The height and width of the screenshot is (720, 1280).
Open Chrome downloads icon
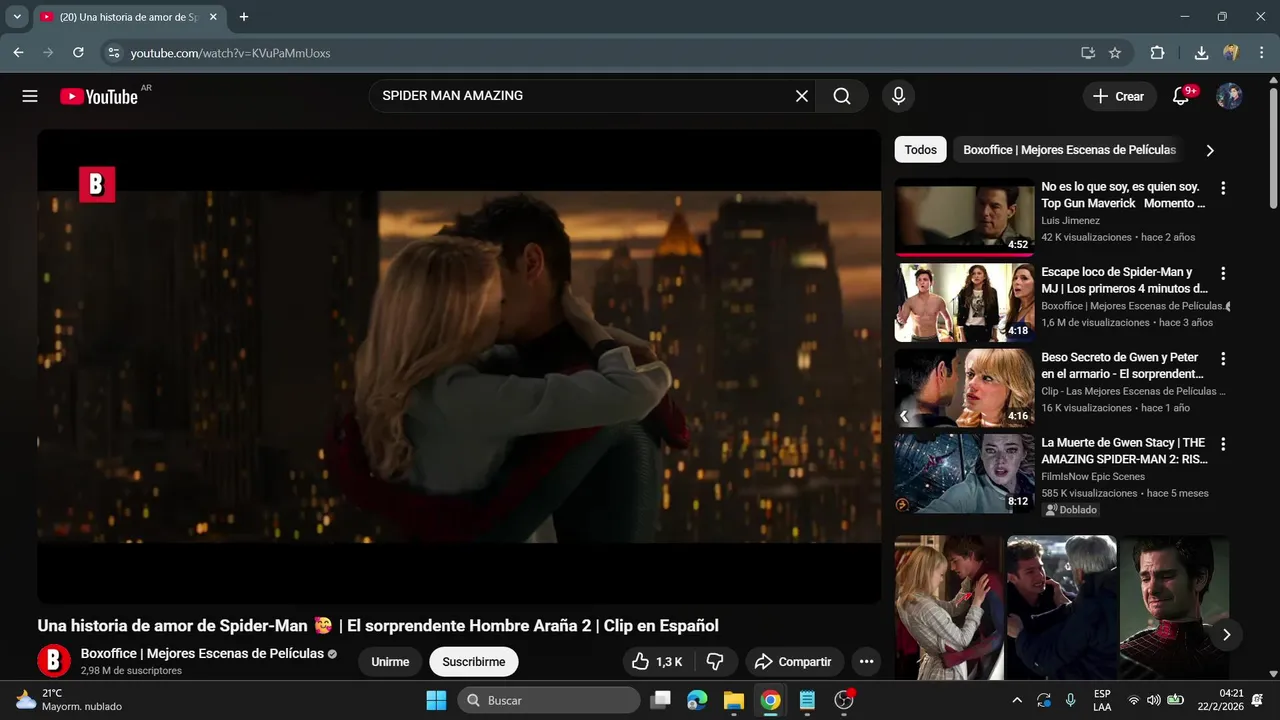point(1201,53)
